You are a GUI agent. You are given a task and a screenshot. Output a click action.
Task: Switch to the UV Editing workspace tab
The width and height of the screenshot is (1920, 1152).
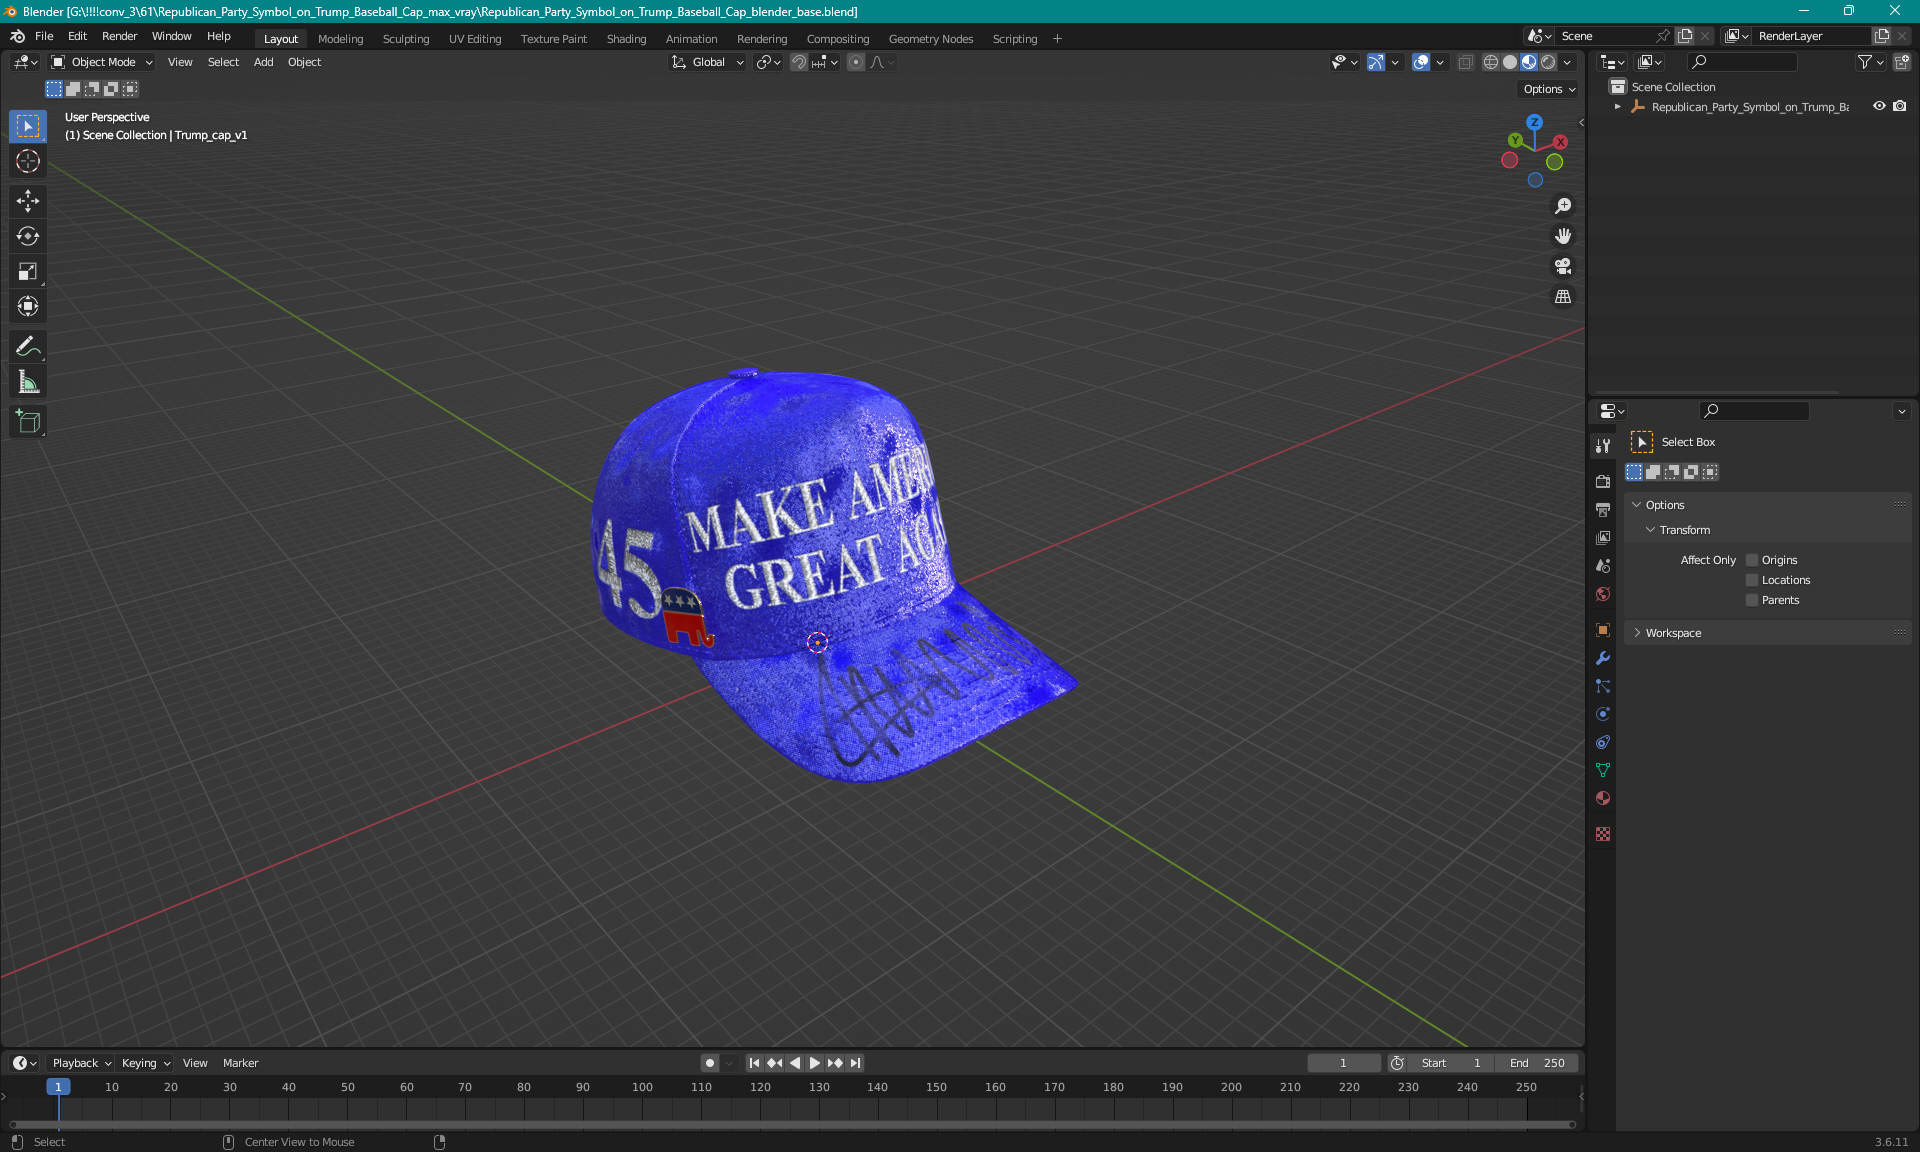(475, 39)
